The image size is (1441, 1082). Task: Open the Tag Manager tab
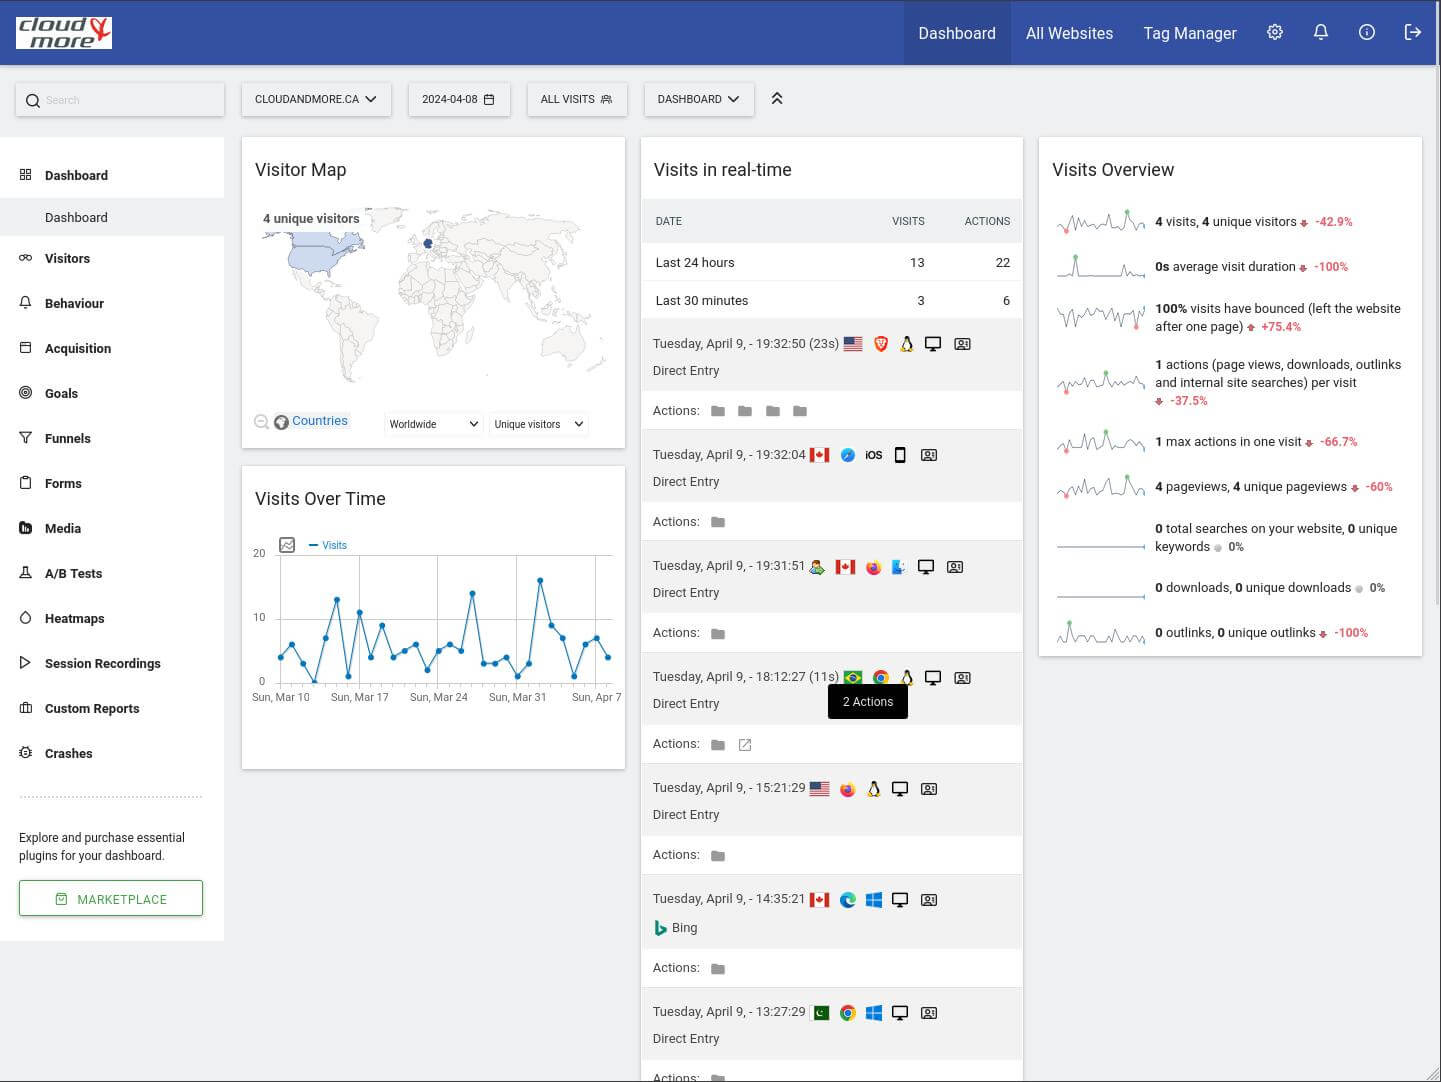point(1189,33)
